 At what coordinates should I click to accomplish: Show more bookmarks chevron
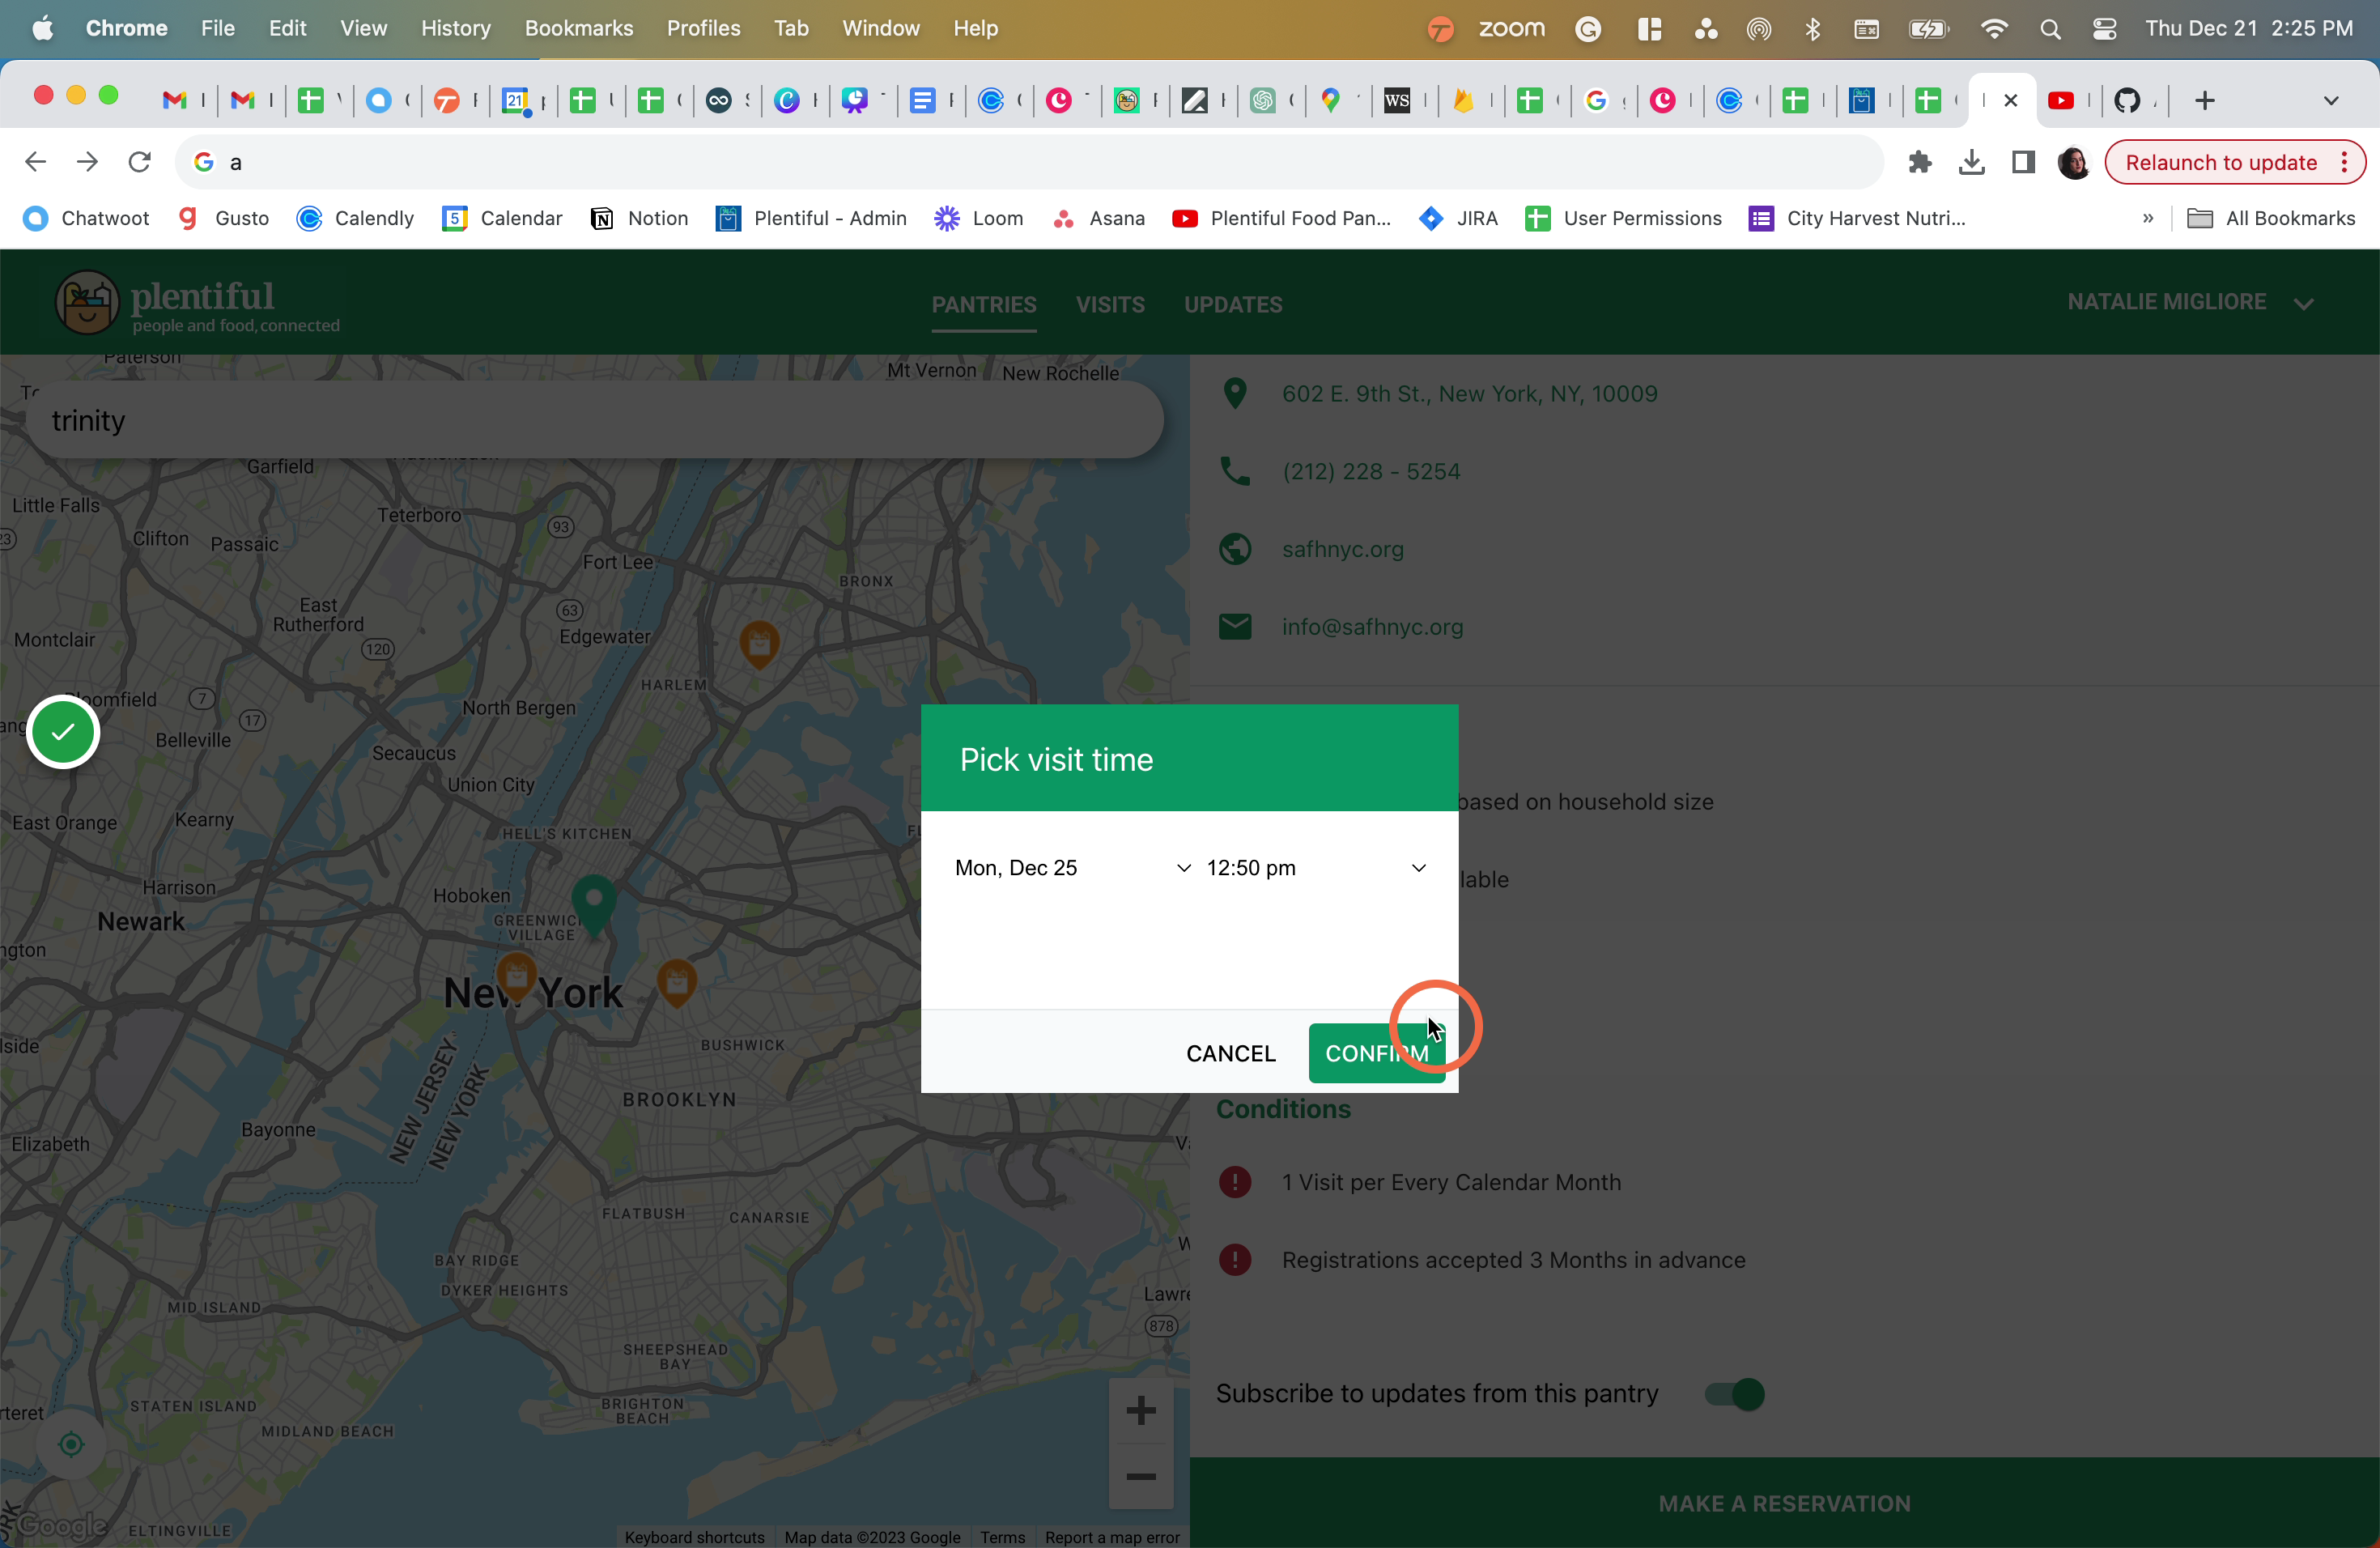[2147, 218]
